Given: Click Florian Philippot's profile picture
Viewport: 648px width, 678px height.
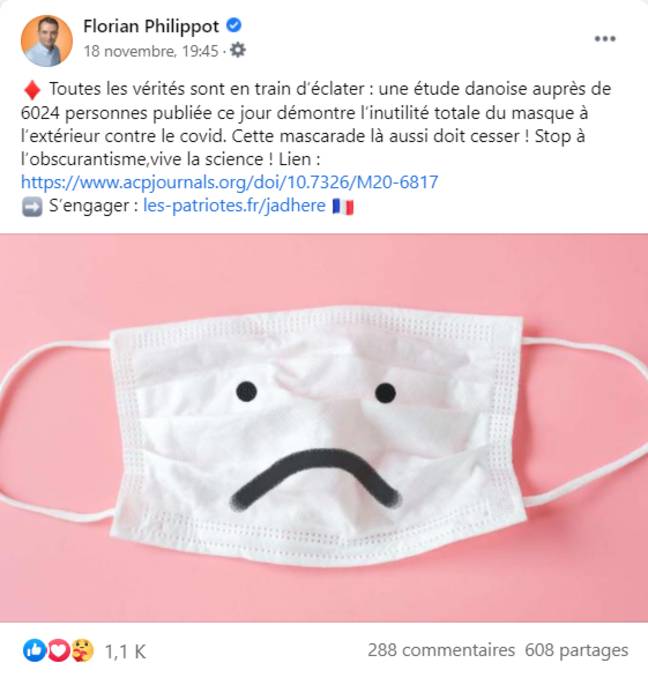Looking at the screenshot, I should tap(46, 40).
